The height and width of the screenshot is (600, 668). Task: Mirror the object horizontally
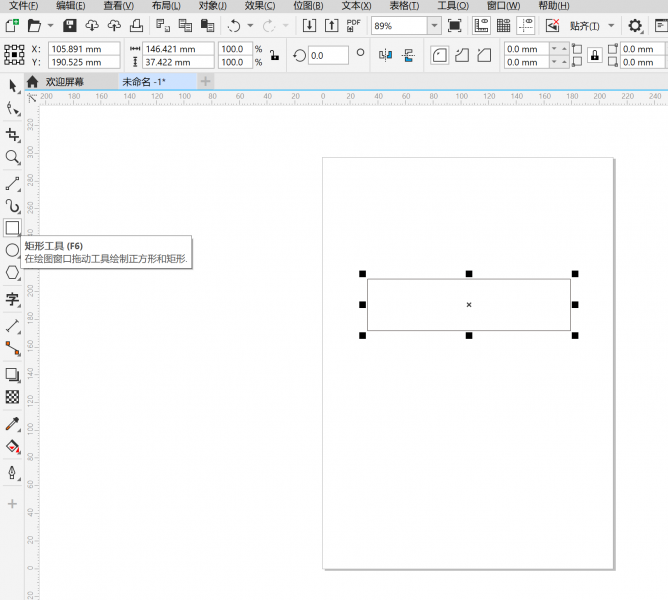386,55
